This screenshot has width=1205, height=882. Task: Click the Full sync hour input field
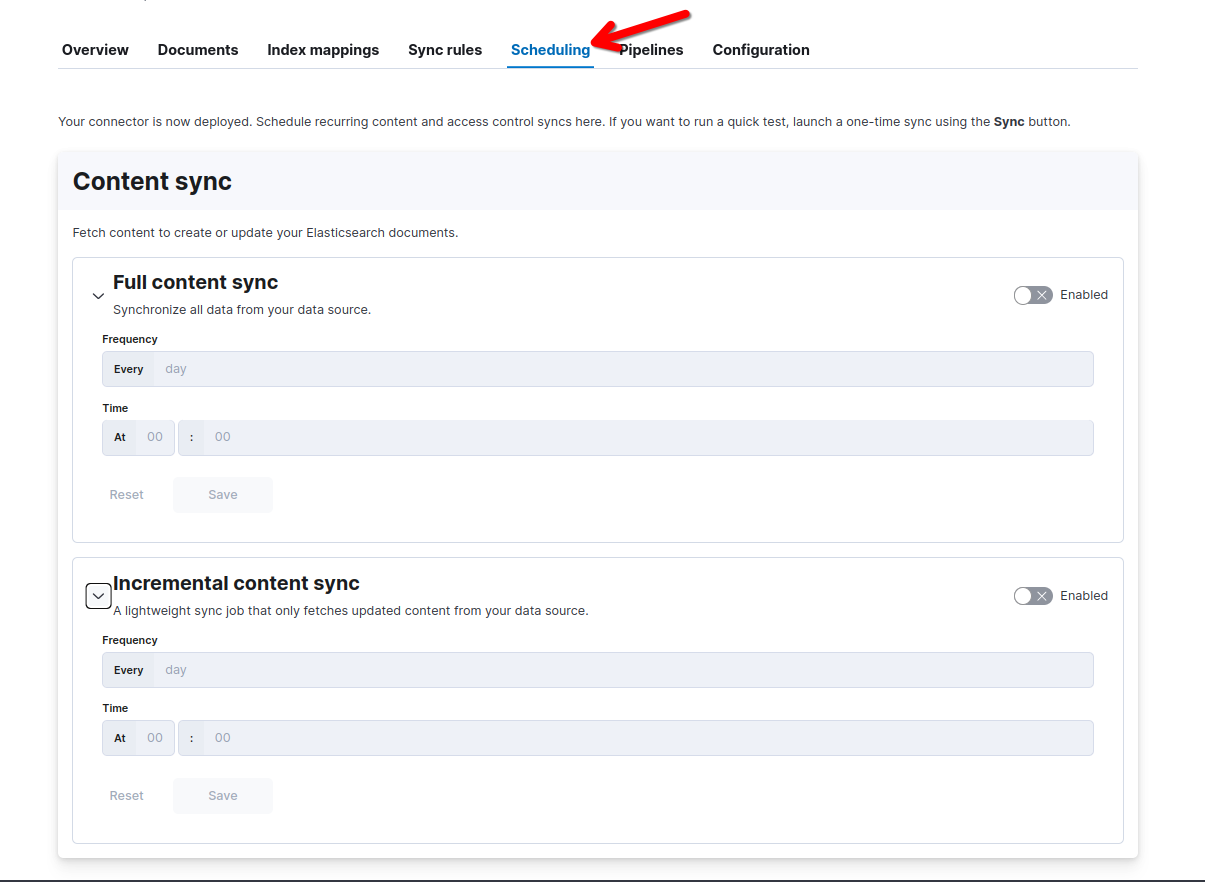pos(155,437)
